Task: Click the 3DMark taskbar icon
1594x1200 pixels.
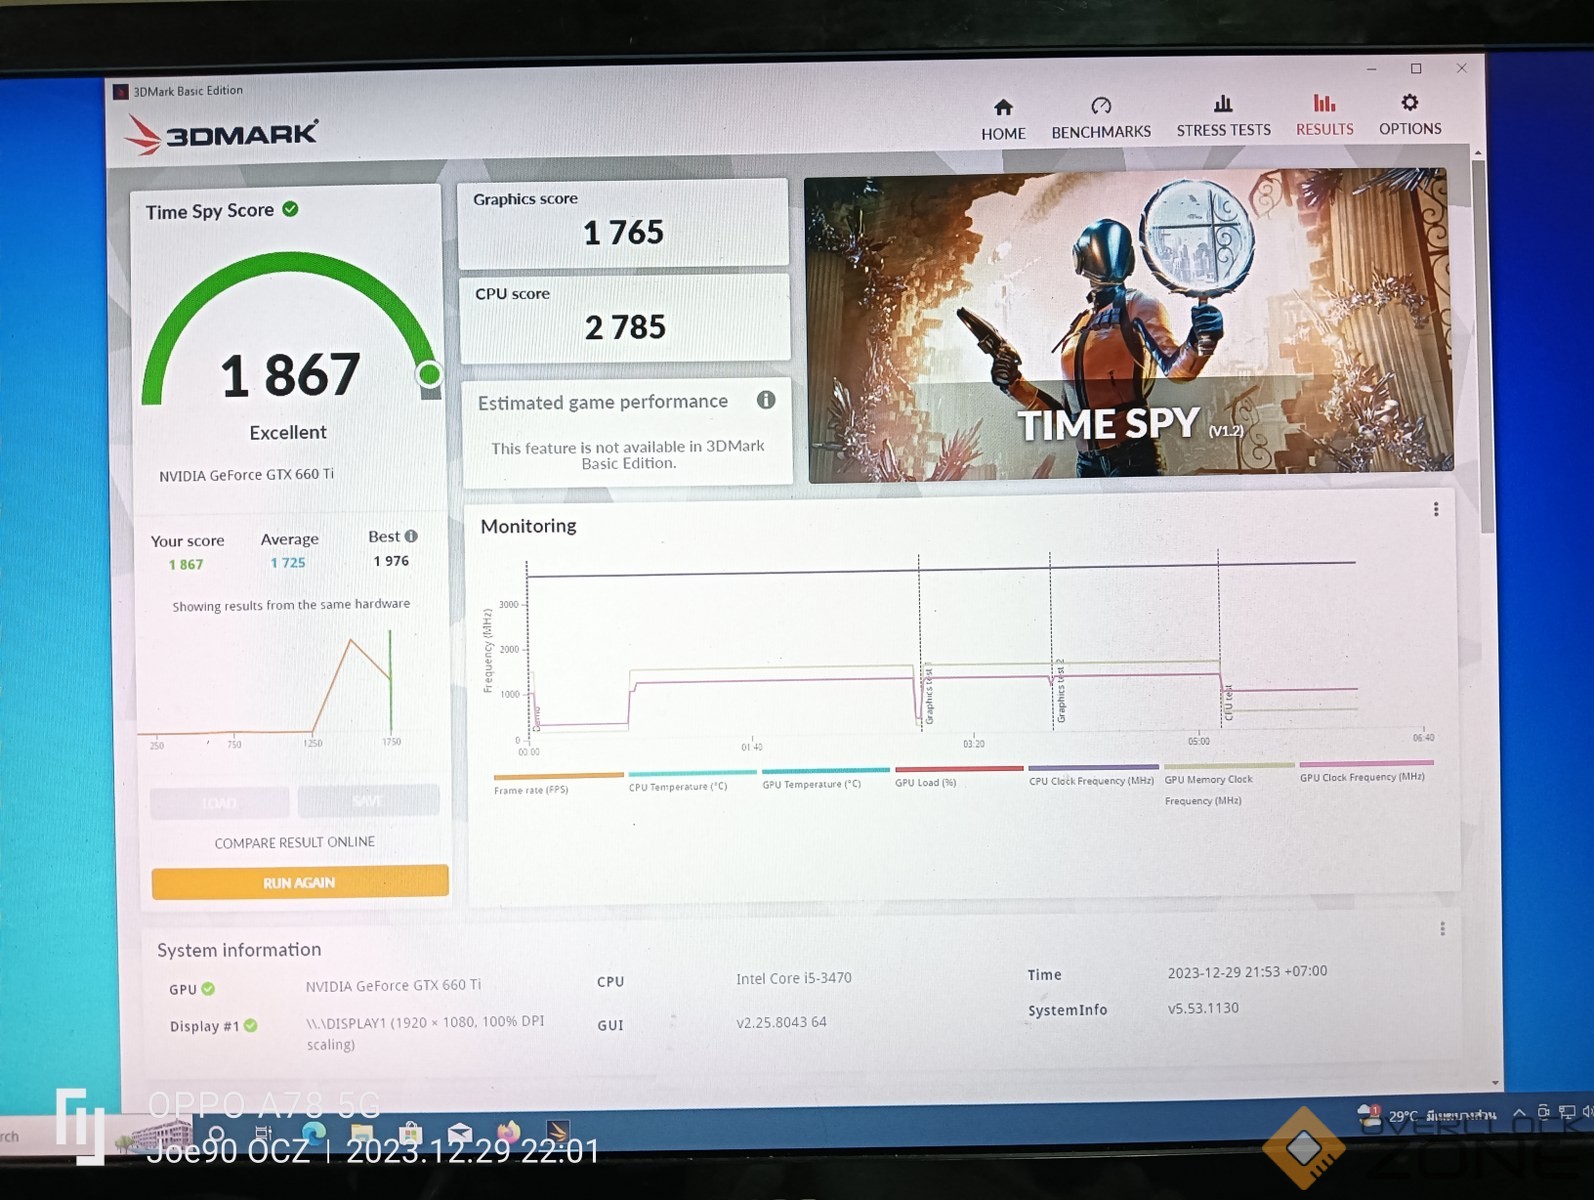Action: [x=557, y=1132]
